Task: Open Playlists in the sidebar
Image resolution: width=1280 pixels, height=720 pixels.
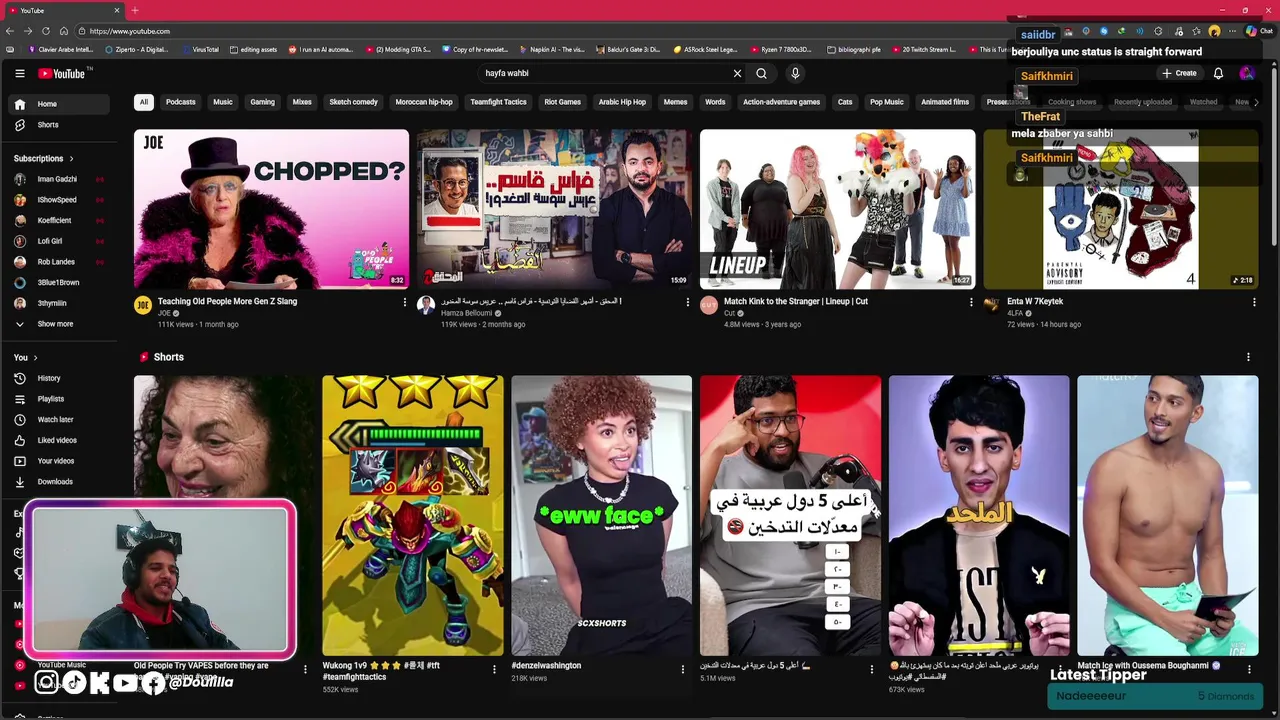Action: pos(61,399)
